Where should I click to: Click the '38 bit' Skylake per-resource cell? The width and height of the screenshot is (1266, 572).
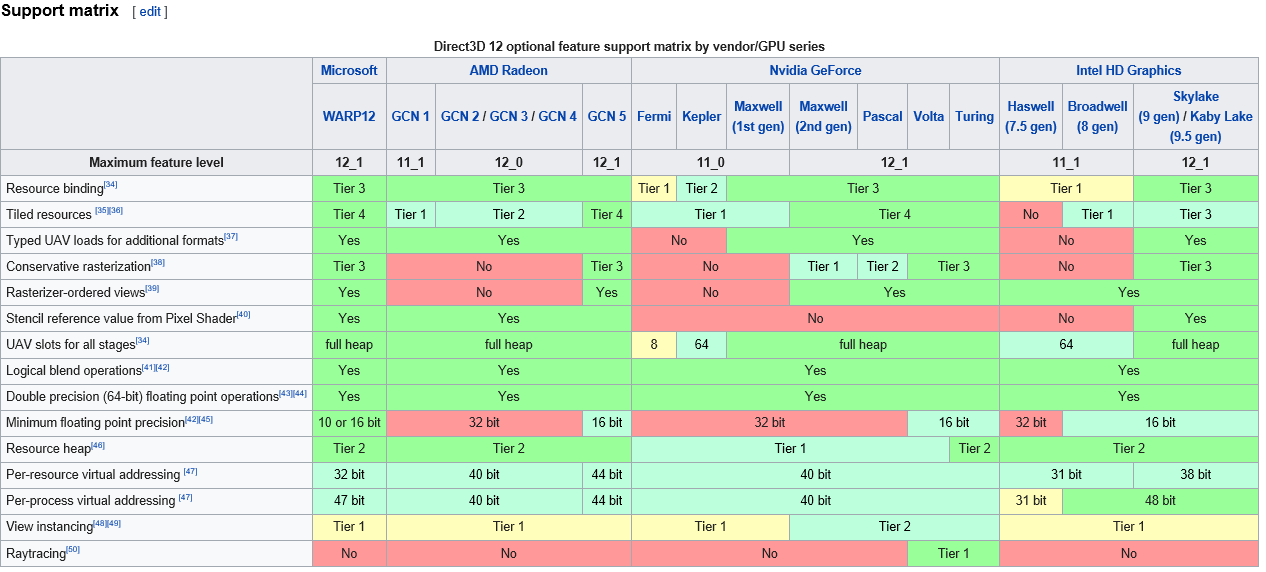[x=1196, y=474]
